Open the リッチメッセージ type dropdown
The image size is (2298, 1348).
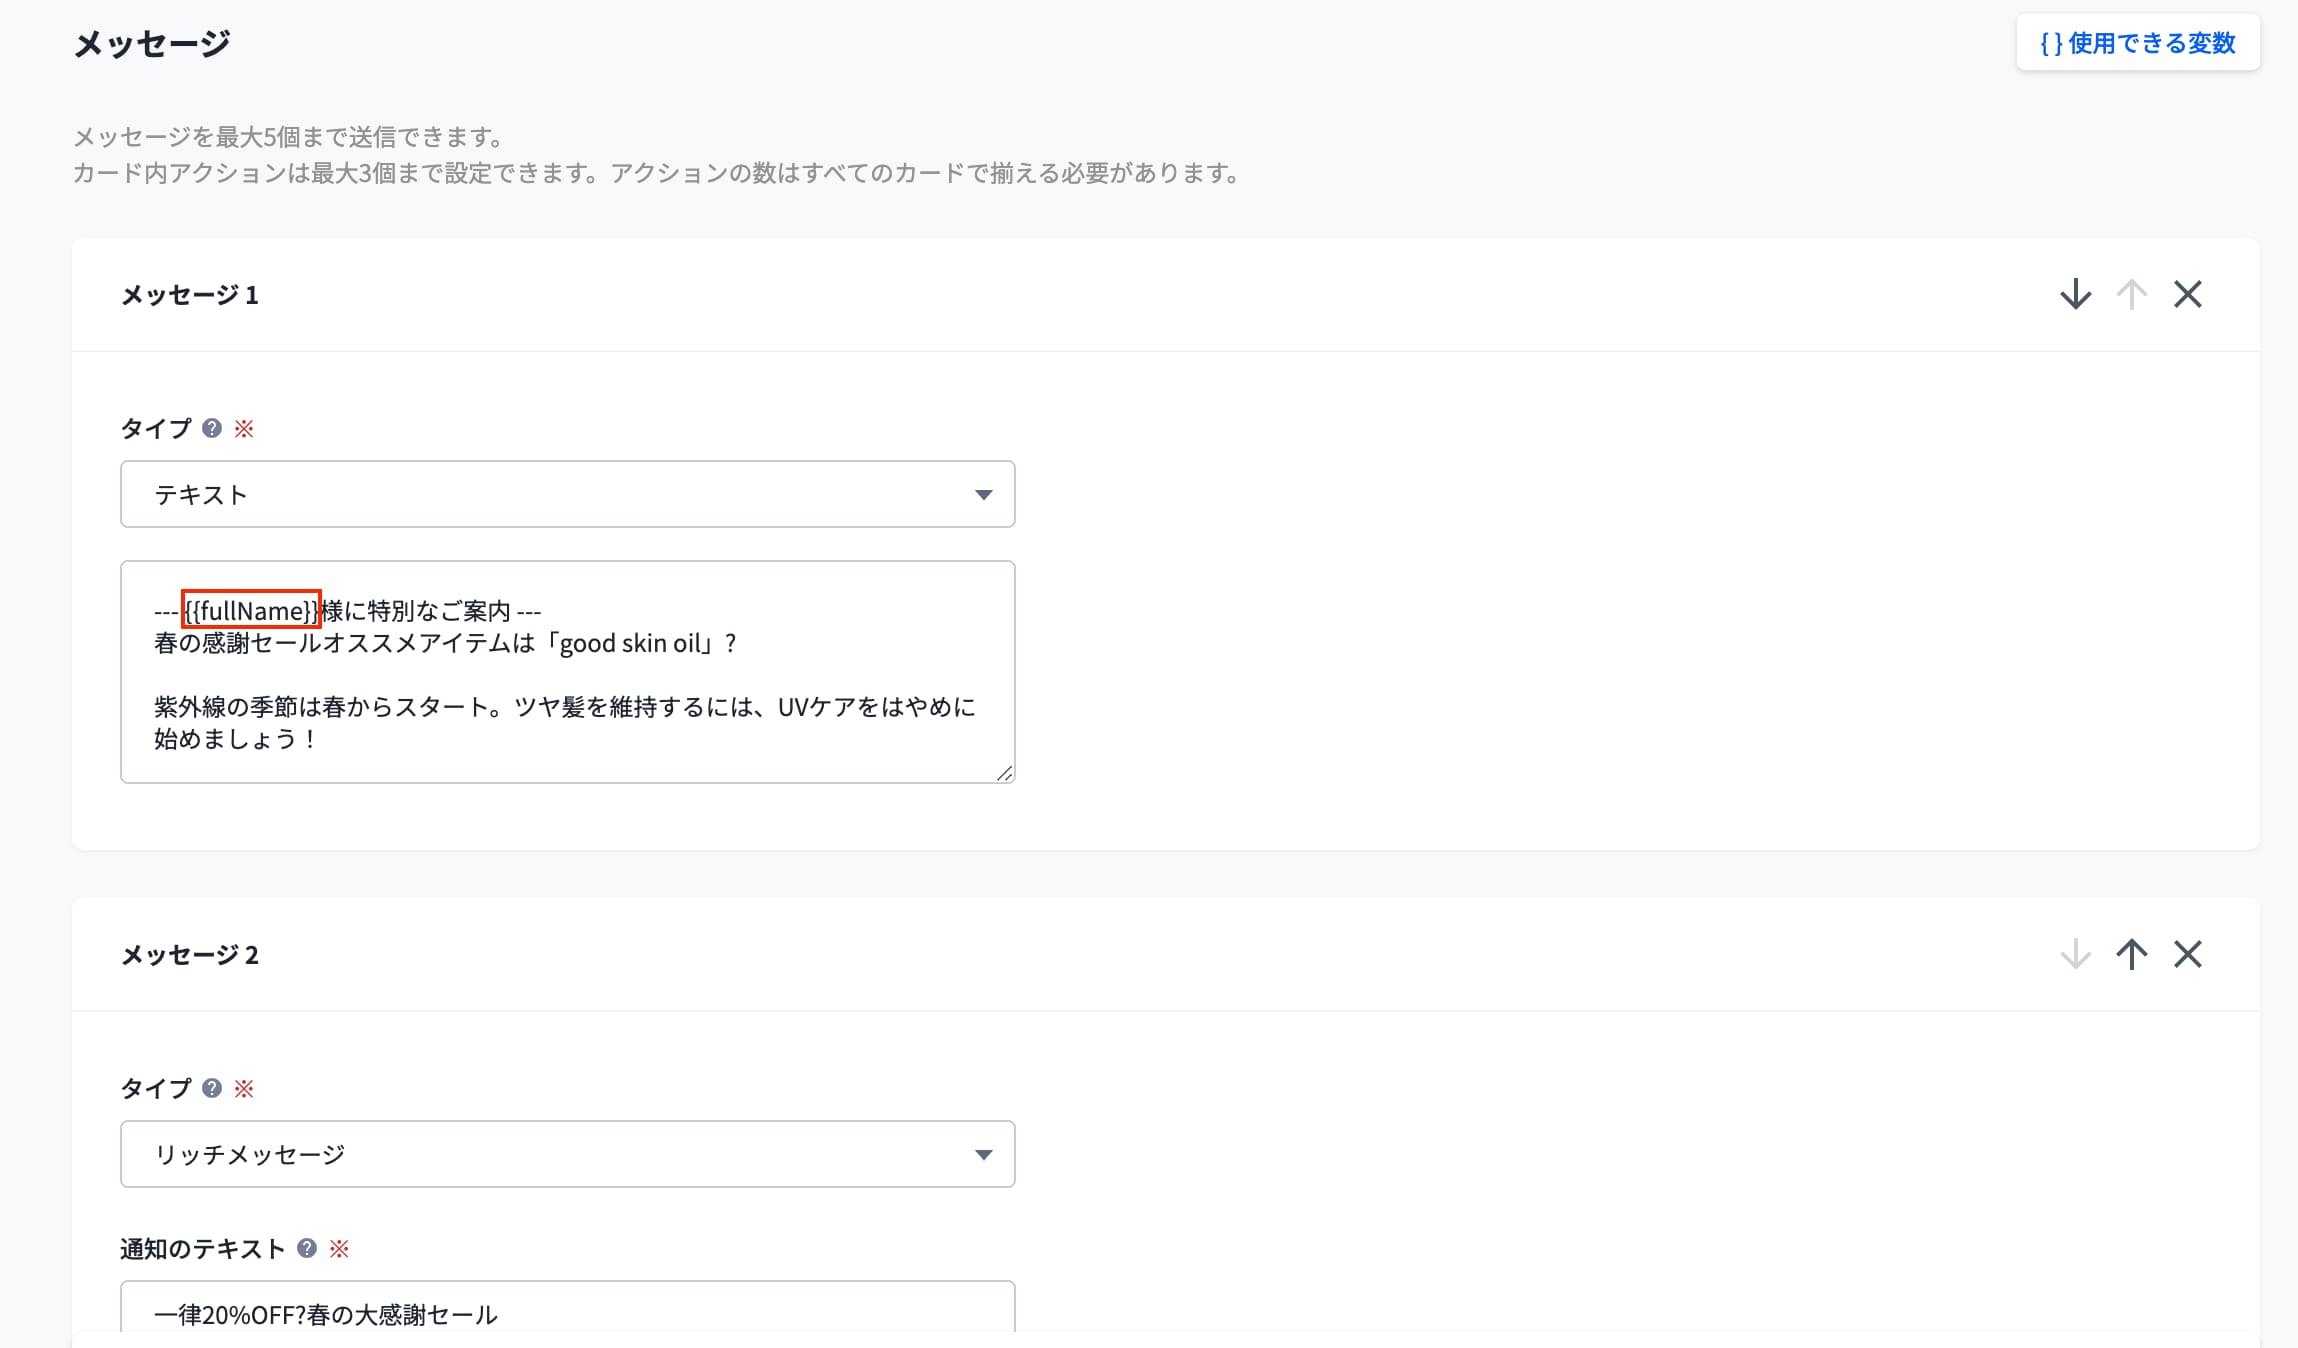pos(567,1154)
